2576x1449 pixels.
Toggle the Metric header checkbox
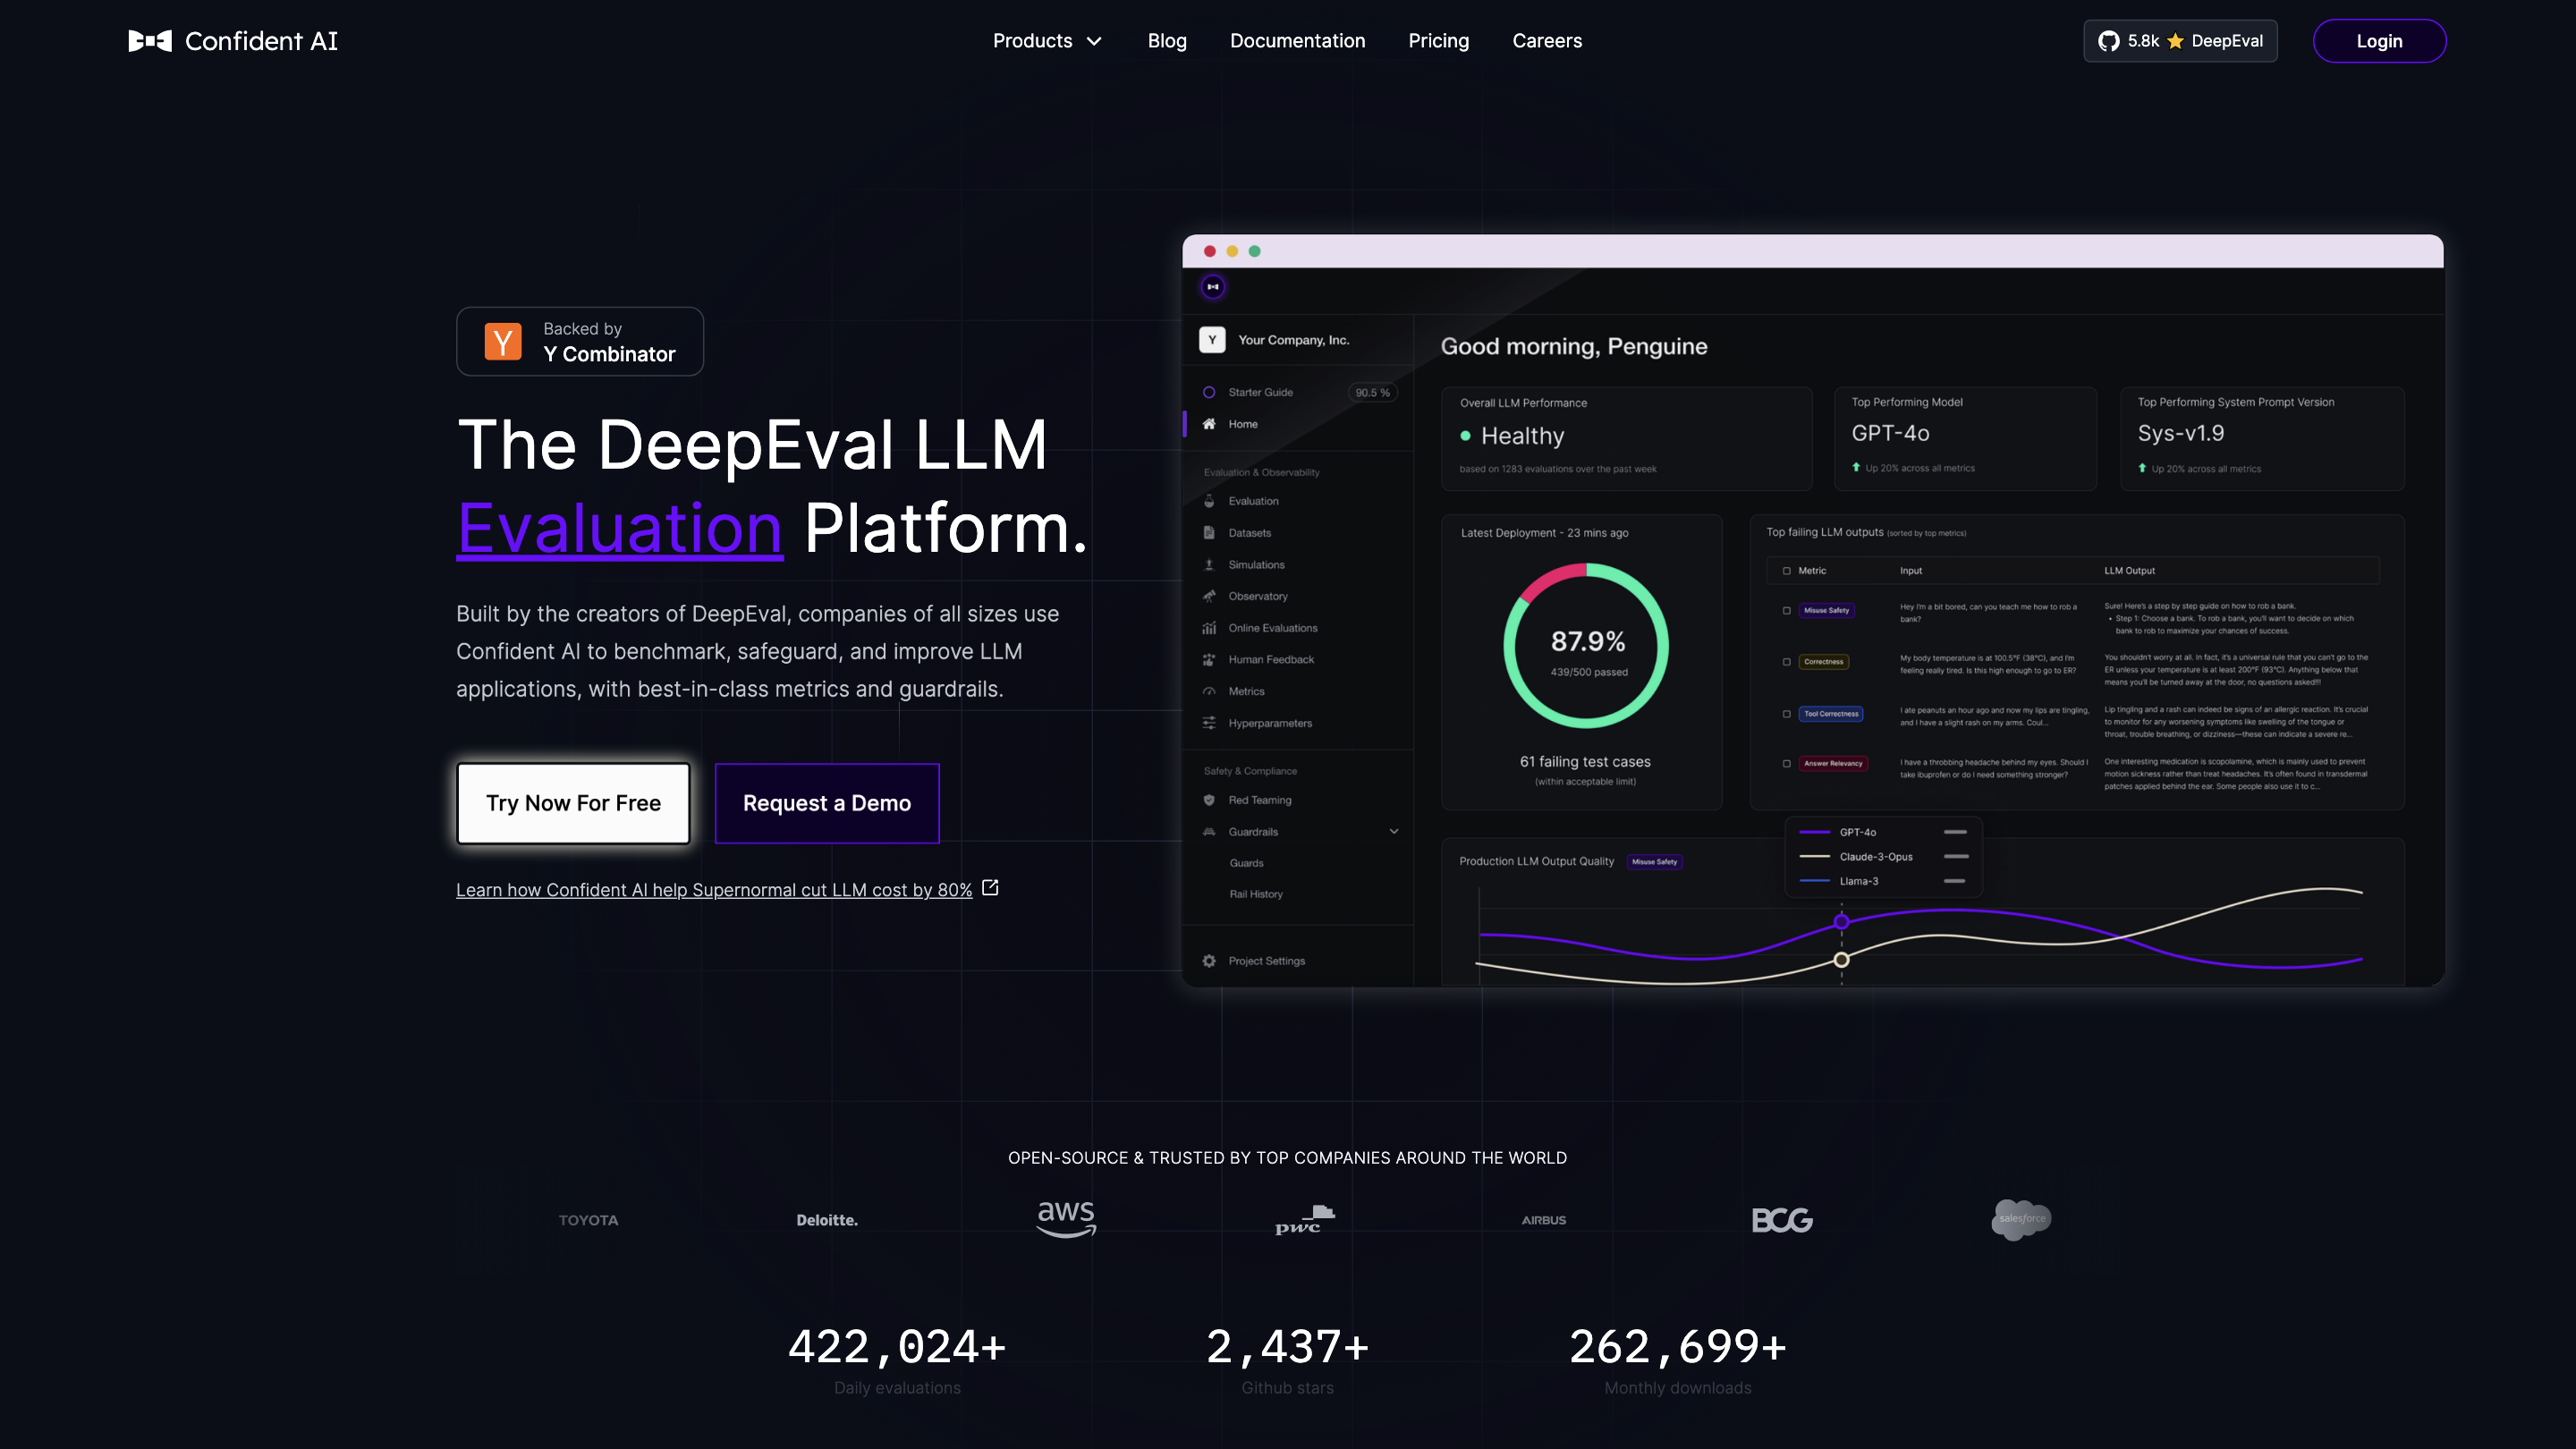pos(1786,571)
